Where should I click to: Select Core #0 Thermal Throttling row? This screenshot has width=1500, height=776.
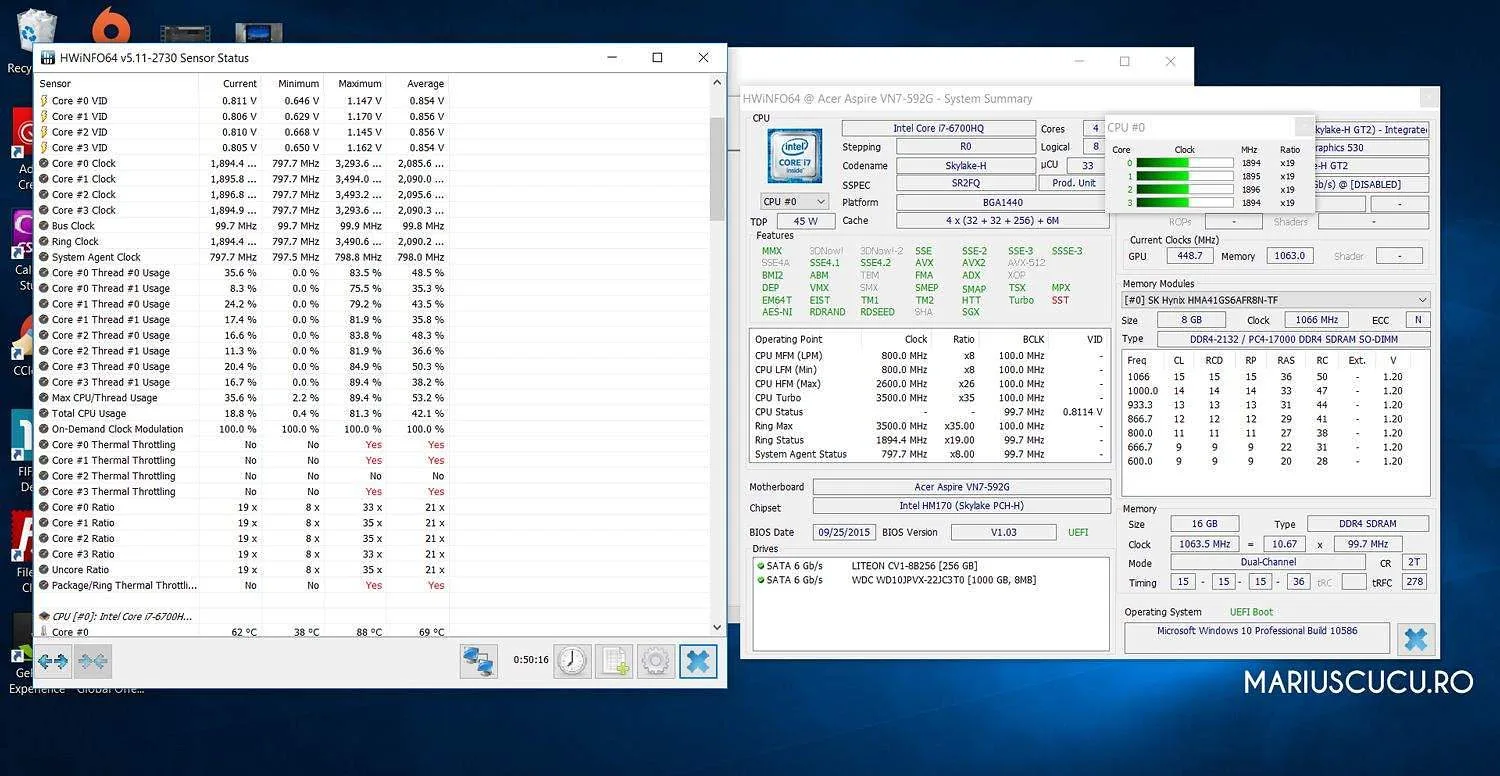click(x=242, y=445)
